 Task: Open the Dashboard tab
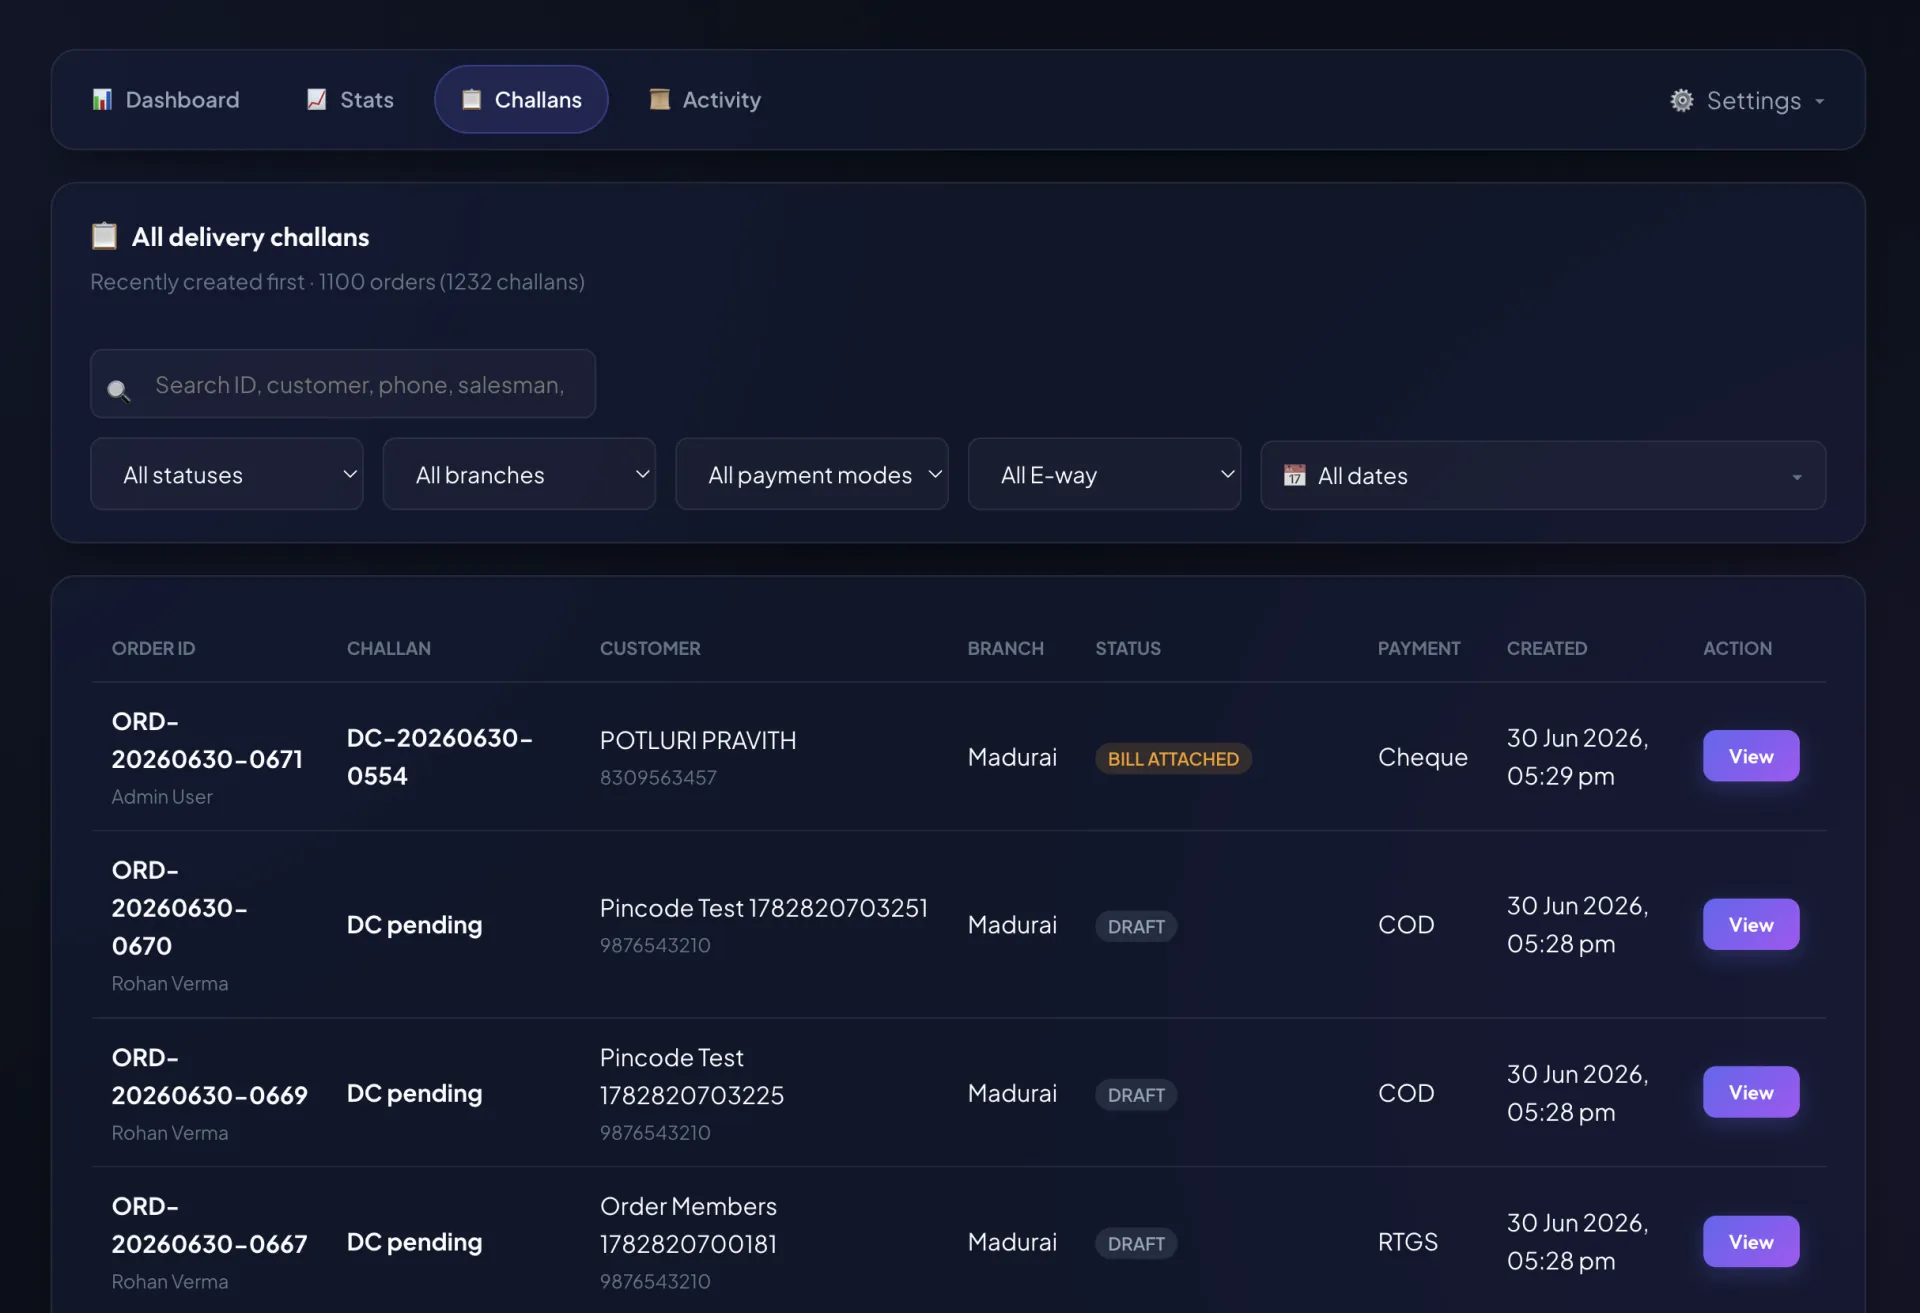pyautogui.click(x=166, y=99)
